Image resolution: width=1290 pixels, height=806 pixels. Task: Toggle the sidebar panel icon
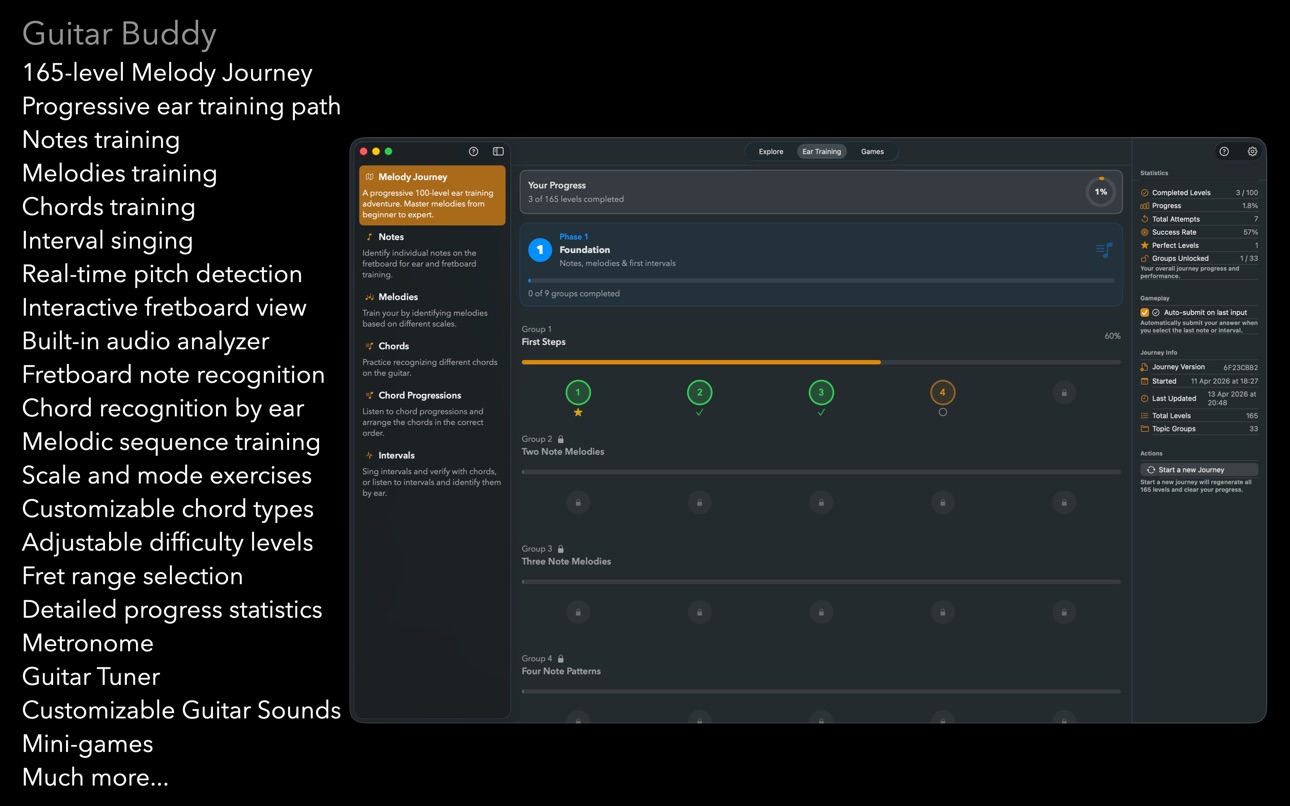pos(498,152)
